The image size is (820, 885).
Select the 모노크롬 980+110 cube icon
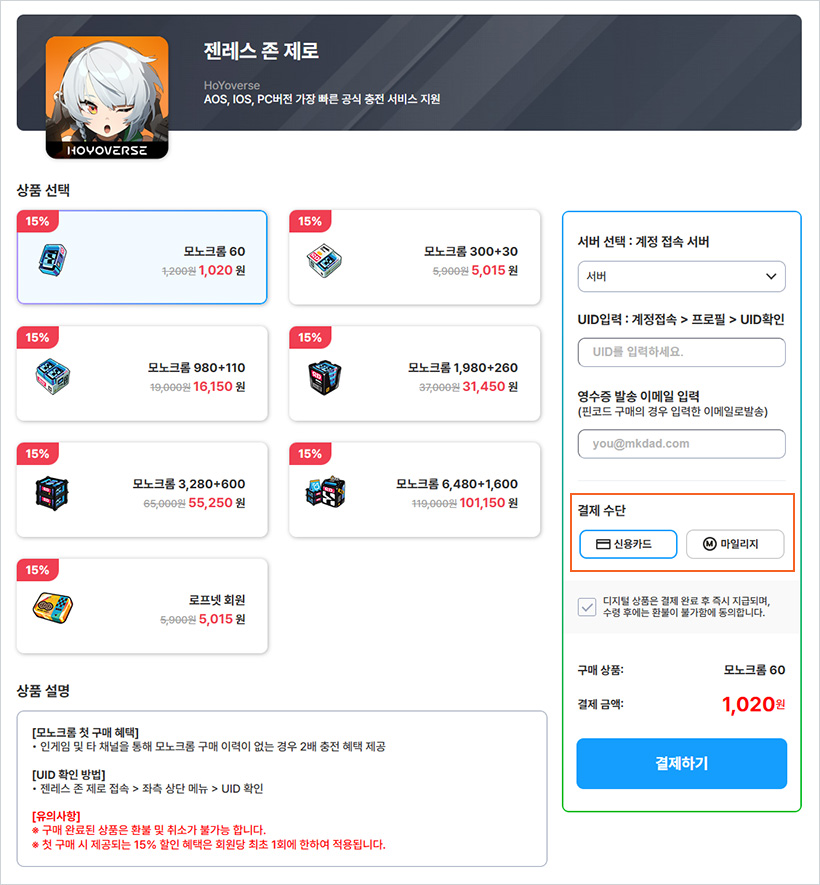52,376
